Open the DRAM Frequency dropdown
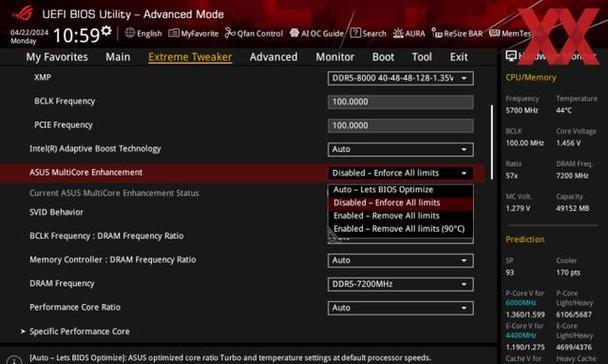This screenshot has width=608, height=364. click(401, 284)
